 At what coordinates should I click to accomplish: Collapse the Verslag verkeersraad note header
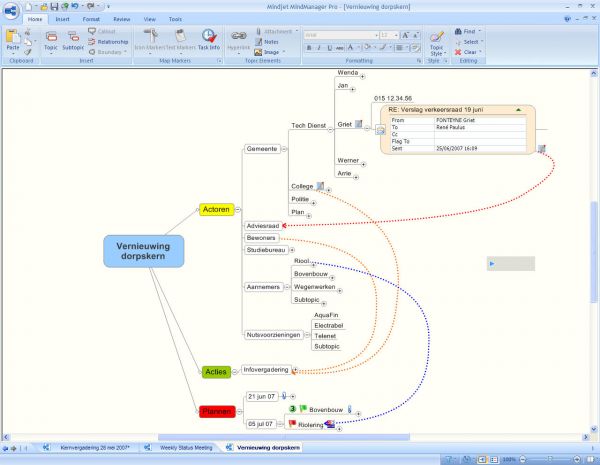518,110
